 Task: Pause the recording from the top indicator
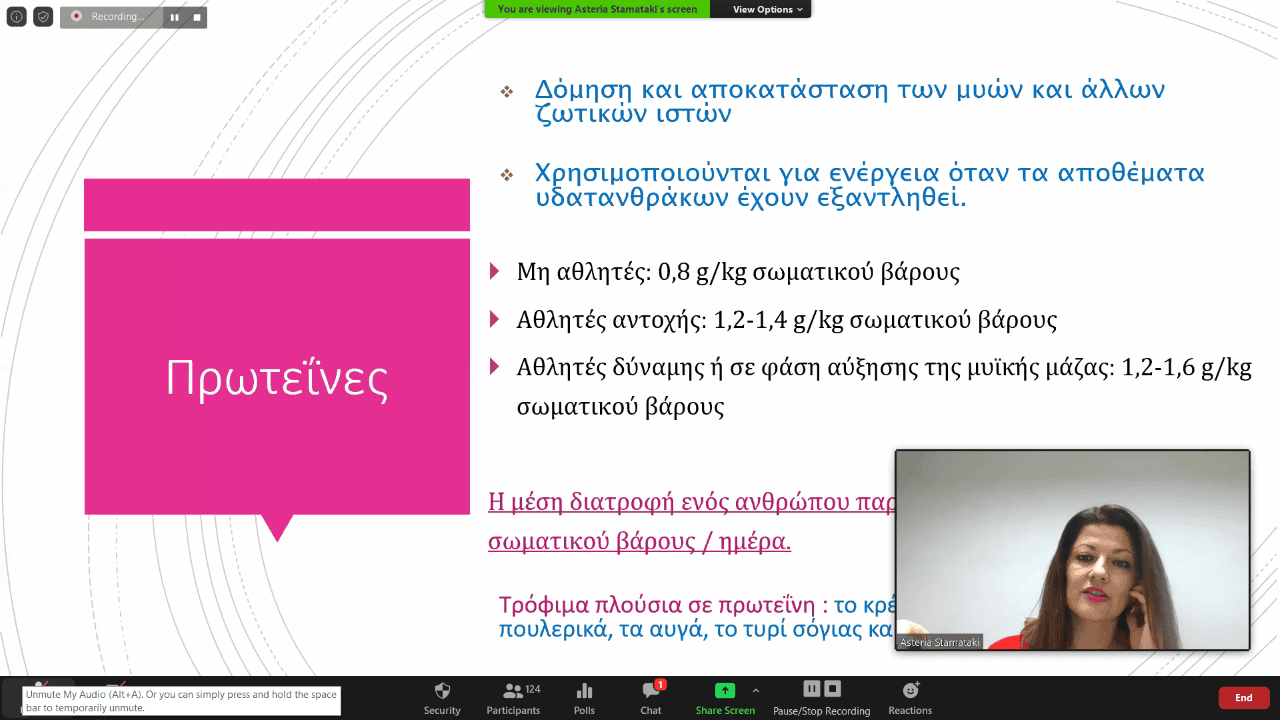tap(174, 17)
